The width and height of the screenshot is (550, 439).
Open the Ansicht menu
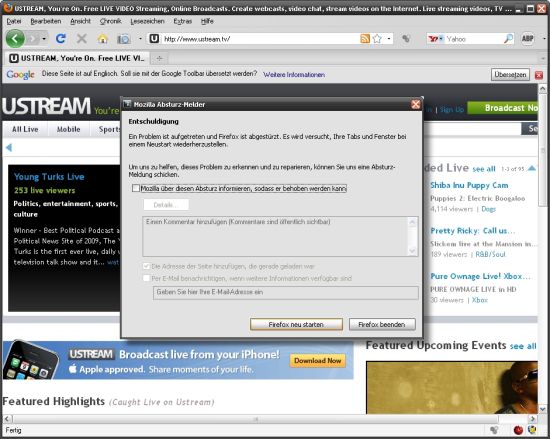[80, 21]
